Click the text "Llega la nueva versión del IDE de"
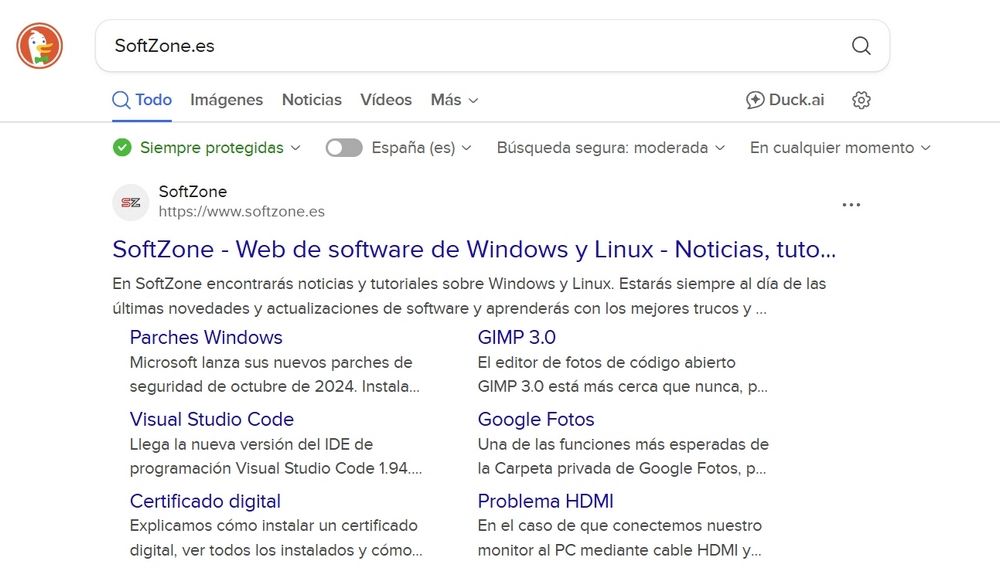The image size is (1000, 575). [x=251, y=444]
